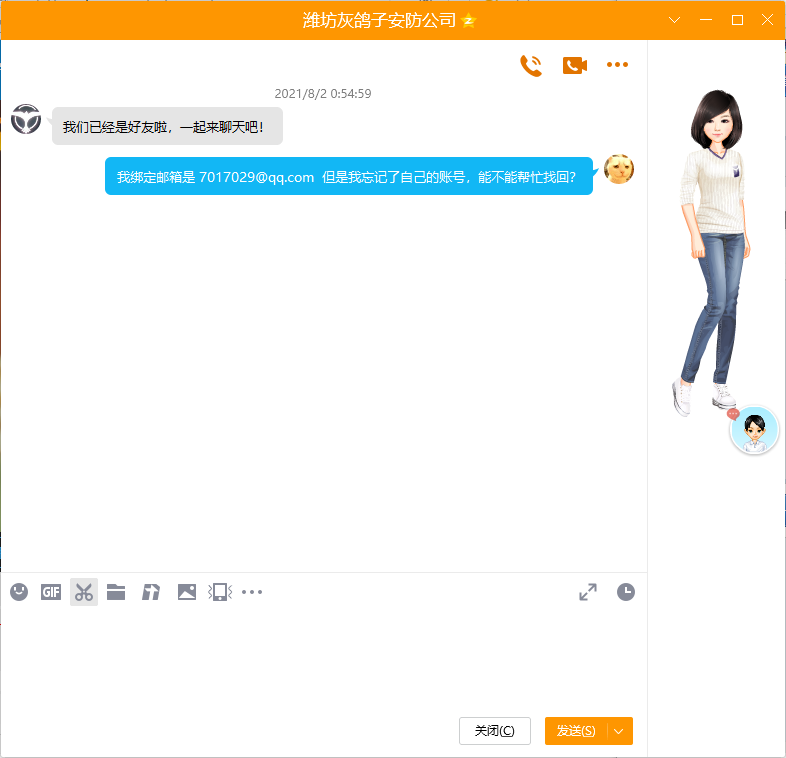Close the chat window with X
This screenshot has height=758, width=786.
click(767, 20)
